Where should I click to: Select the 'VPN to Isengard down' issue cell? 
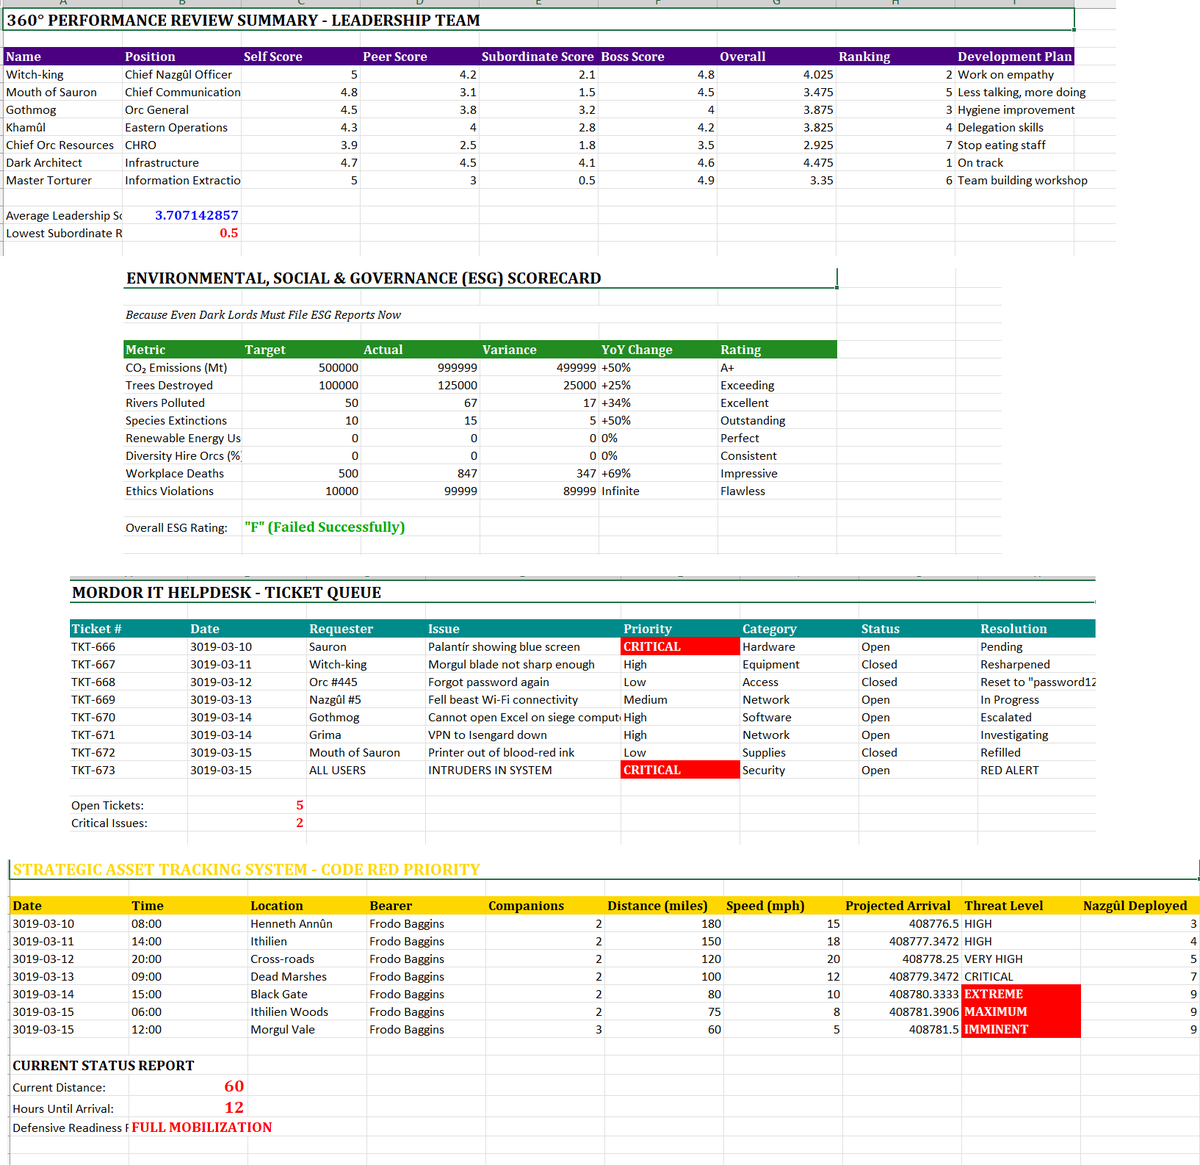(523, 735)
